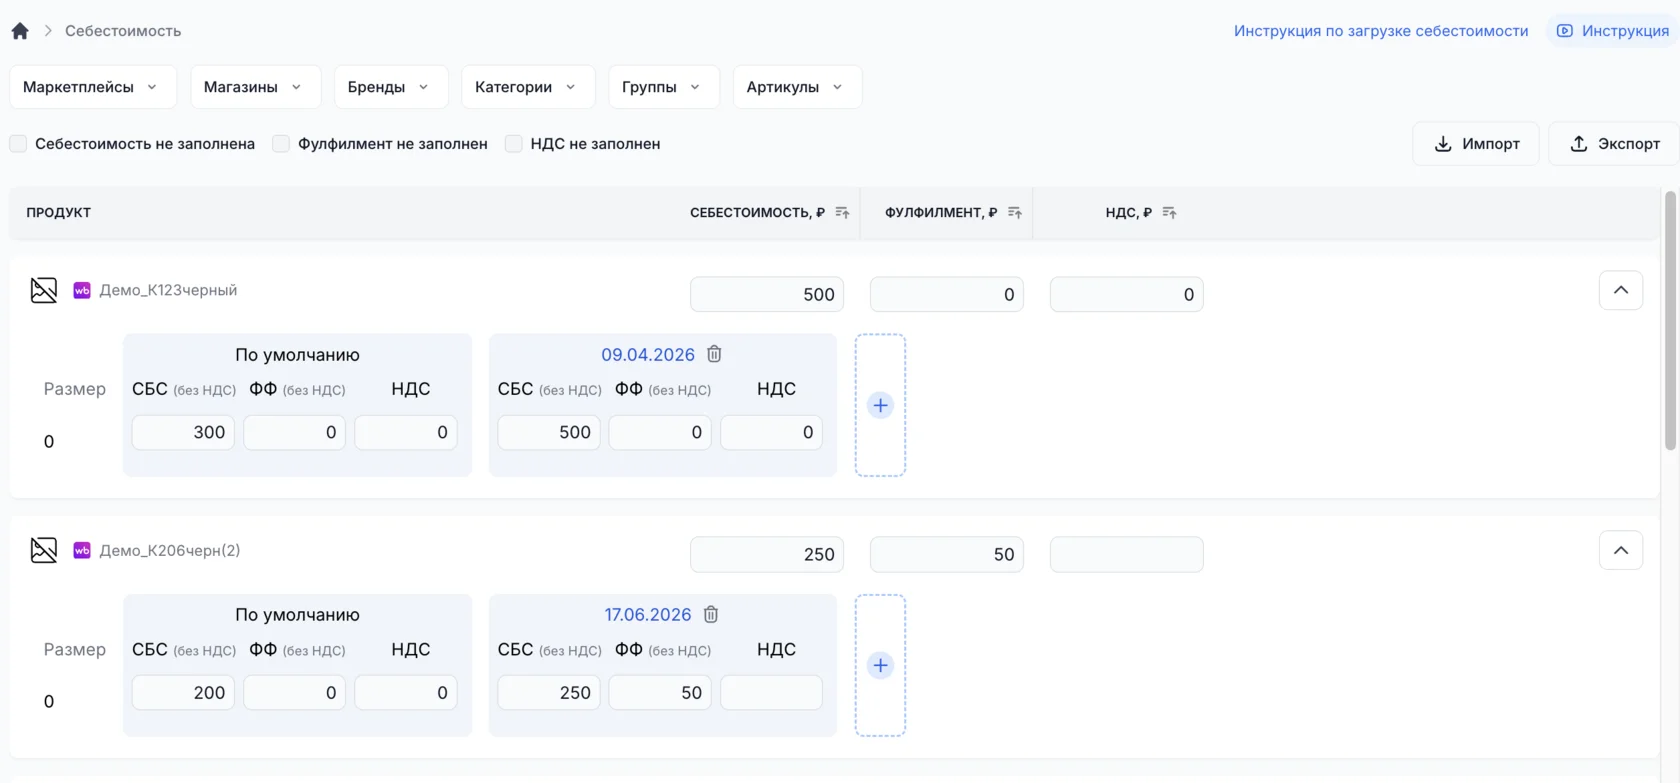The height and width of the screenshot is (783, 1680).
Task: Edit default ФФ field of Демо_К123черный
Action: 294,432
